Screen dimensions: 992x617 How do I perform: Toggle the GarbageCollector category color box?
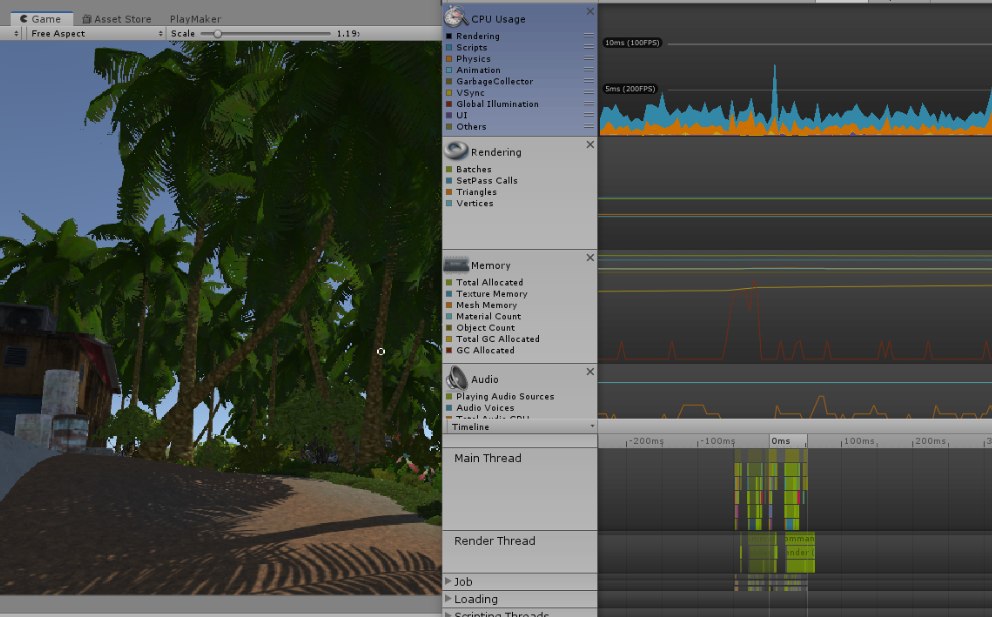point(449,82)
